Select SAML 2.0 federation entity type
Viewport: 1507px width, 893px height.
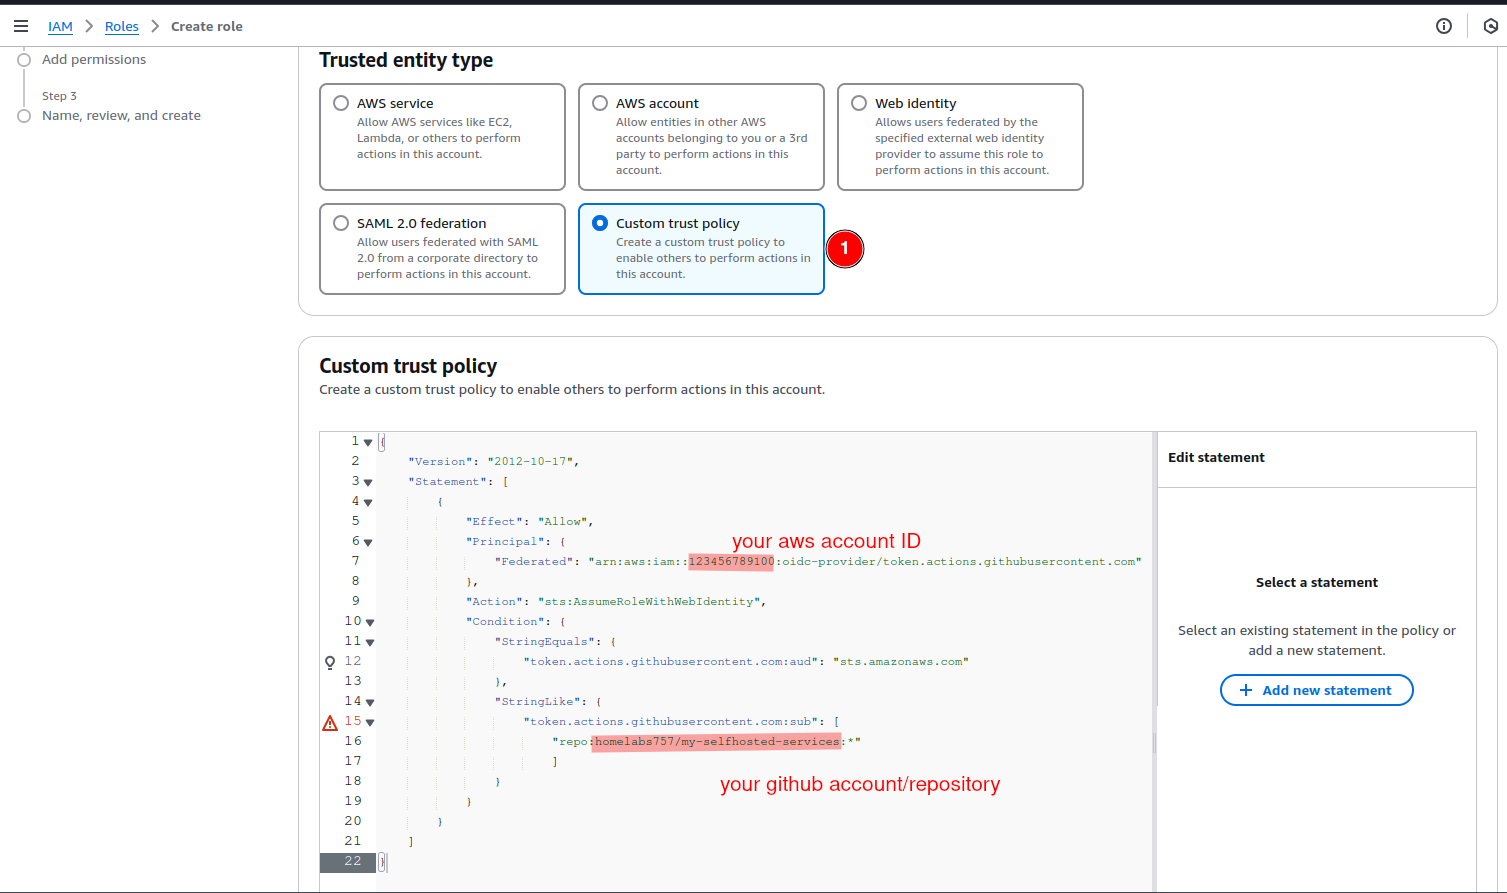(x=341, y=223)
